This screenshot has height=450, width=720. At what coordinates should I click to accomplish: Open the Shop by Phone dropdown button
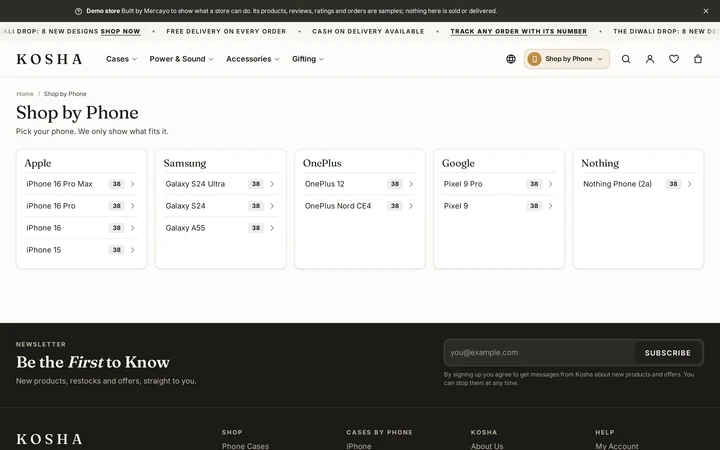point(567,59)
